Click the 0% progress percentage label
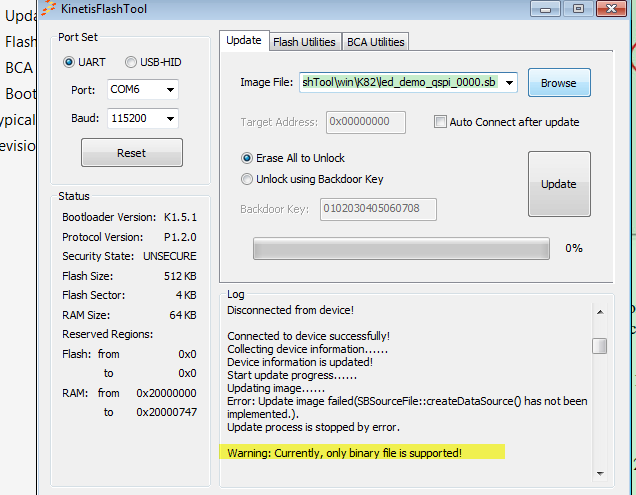 click(574, 248)
